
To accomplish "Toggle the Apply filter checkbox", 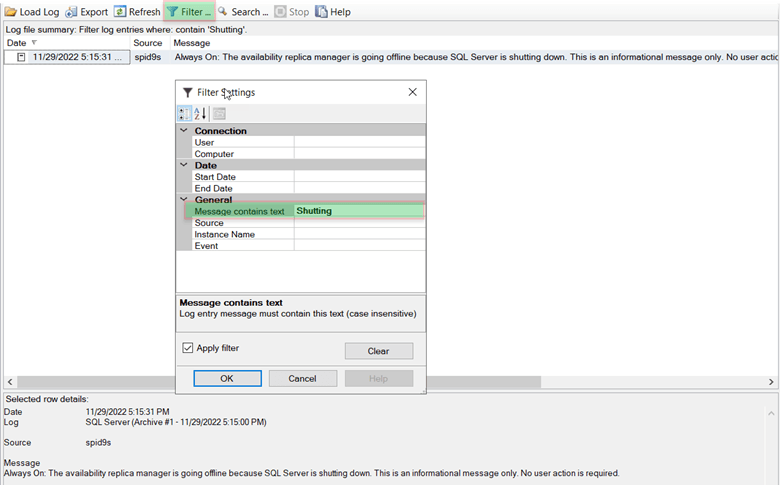I will click(x=188, y=348).
